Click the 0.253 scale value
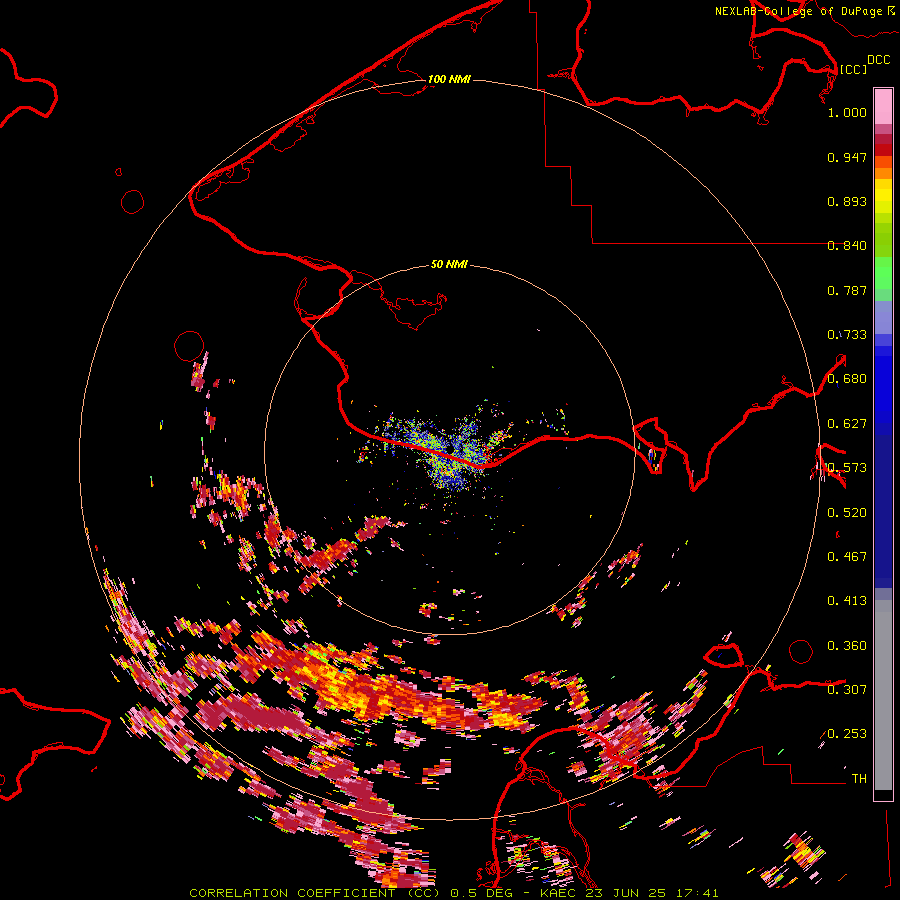 (847, 734)
